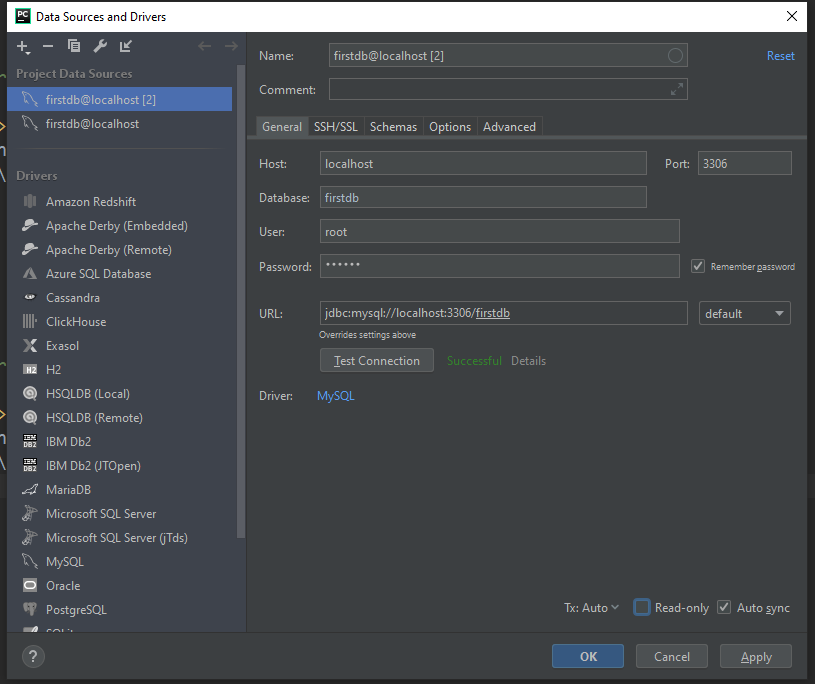815x684 pixels.
Task: Open the URL type default dropdown
Action: pyautogui.click(x=744, y=313)
